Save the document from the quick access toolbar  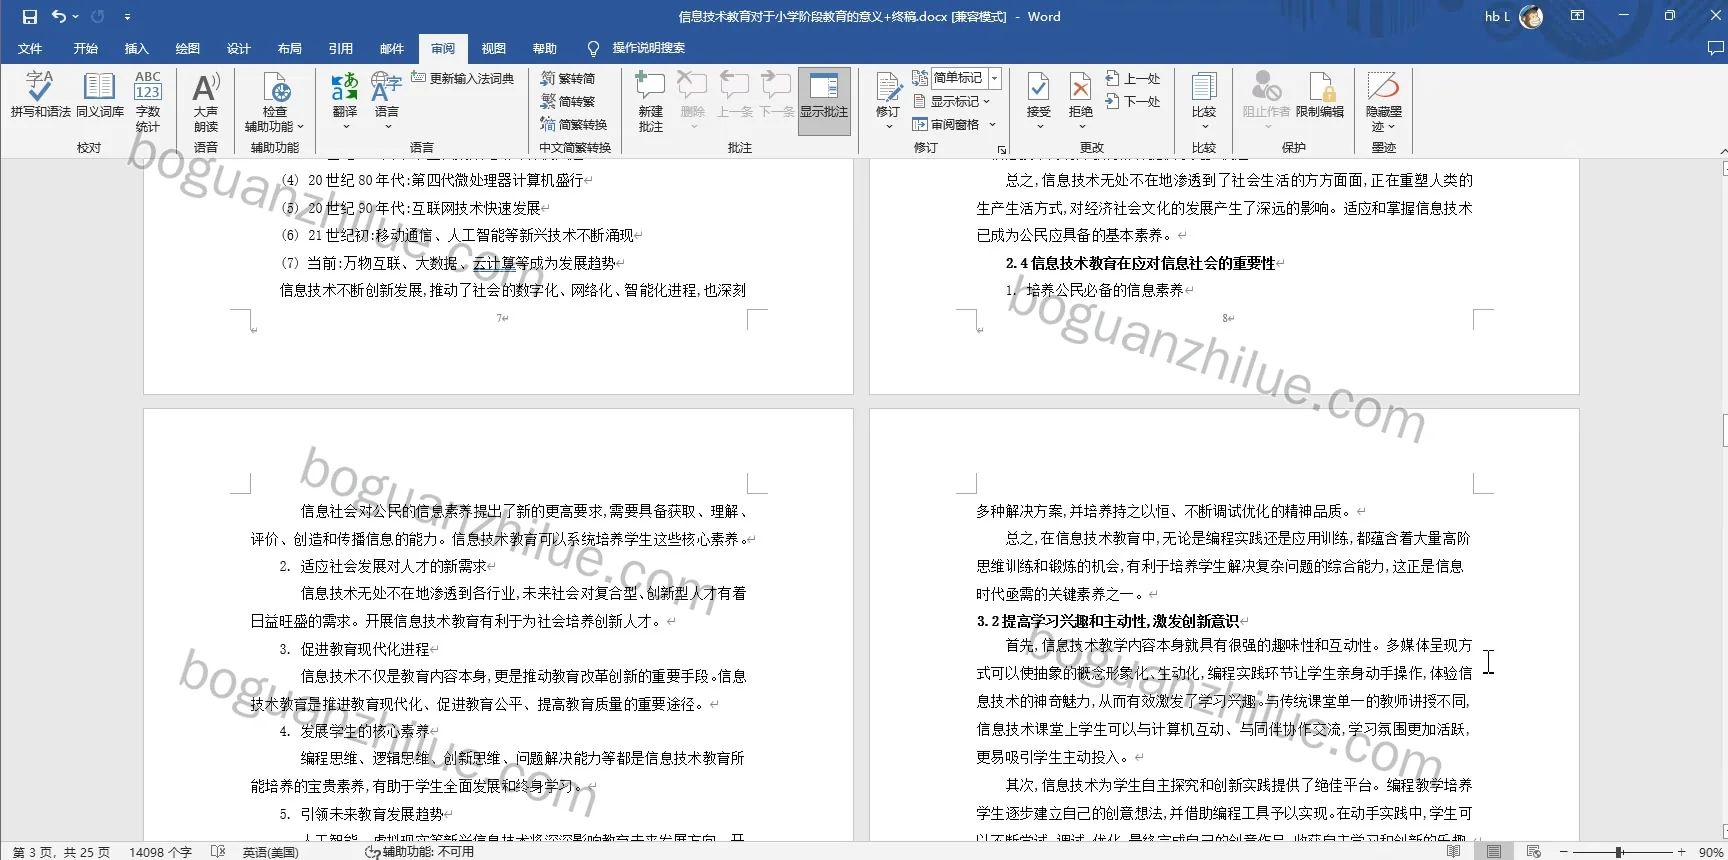(x=30, y=16)
